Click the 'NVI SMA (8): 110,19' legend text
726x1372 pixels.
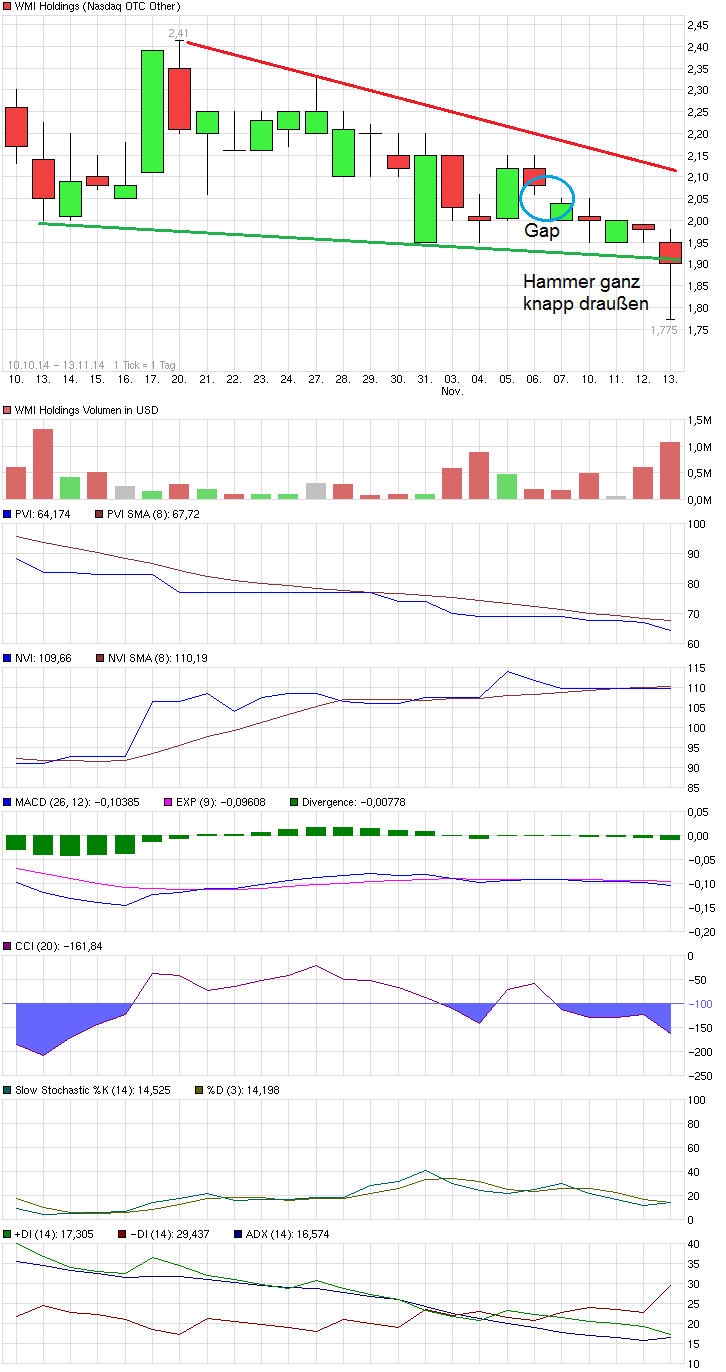coord(158,658)
